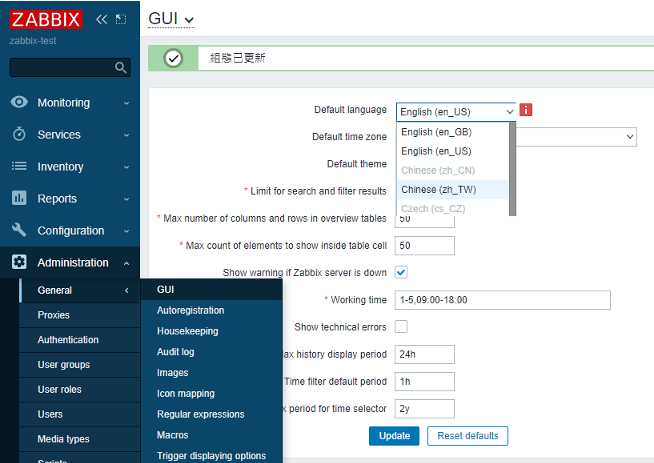Screen dimensions: 654x463
Task: Toggle Show technical errors checkbox
Action: [x=401, y=327]
